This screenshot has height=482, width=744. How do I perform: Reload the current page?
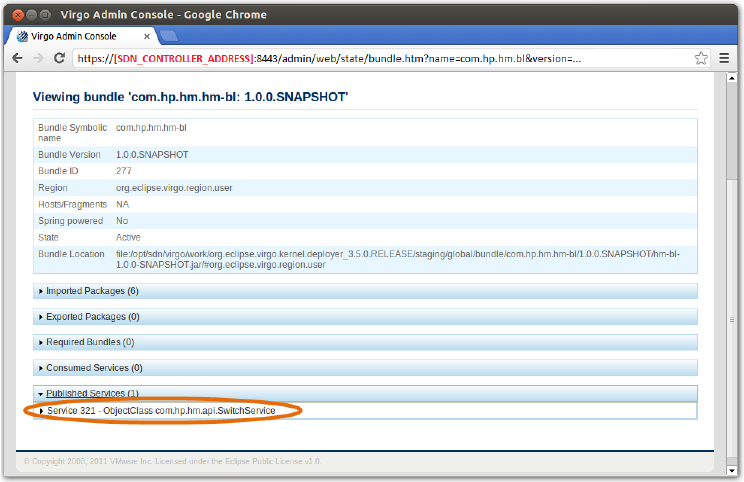pos(60,58)
